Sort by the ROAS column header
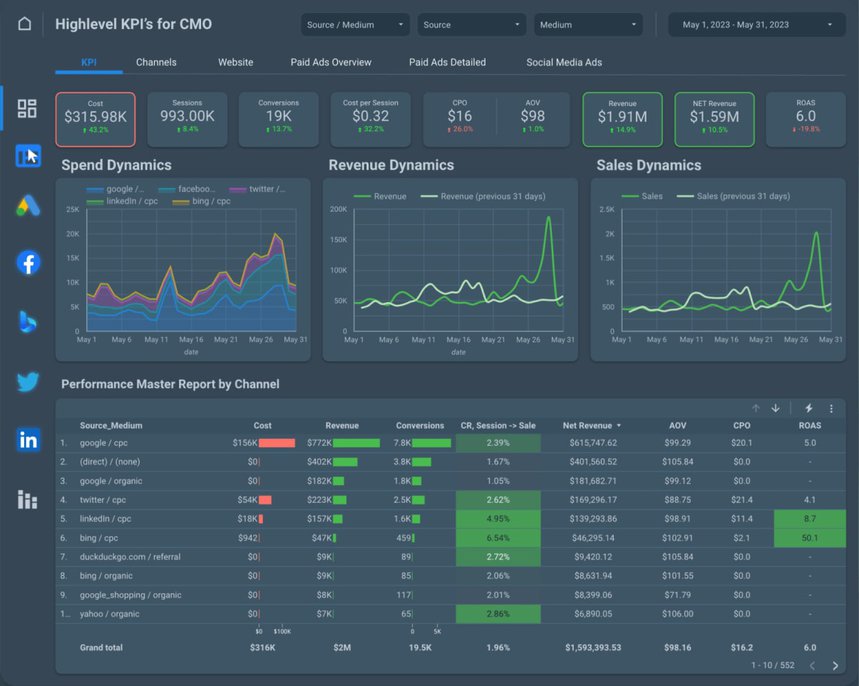Screen dimensions: 859x686 coord(810,426)
